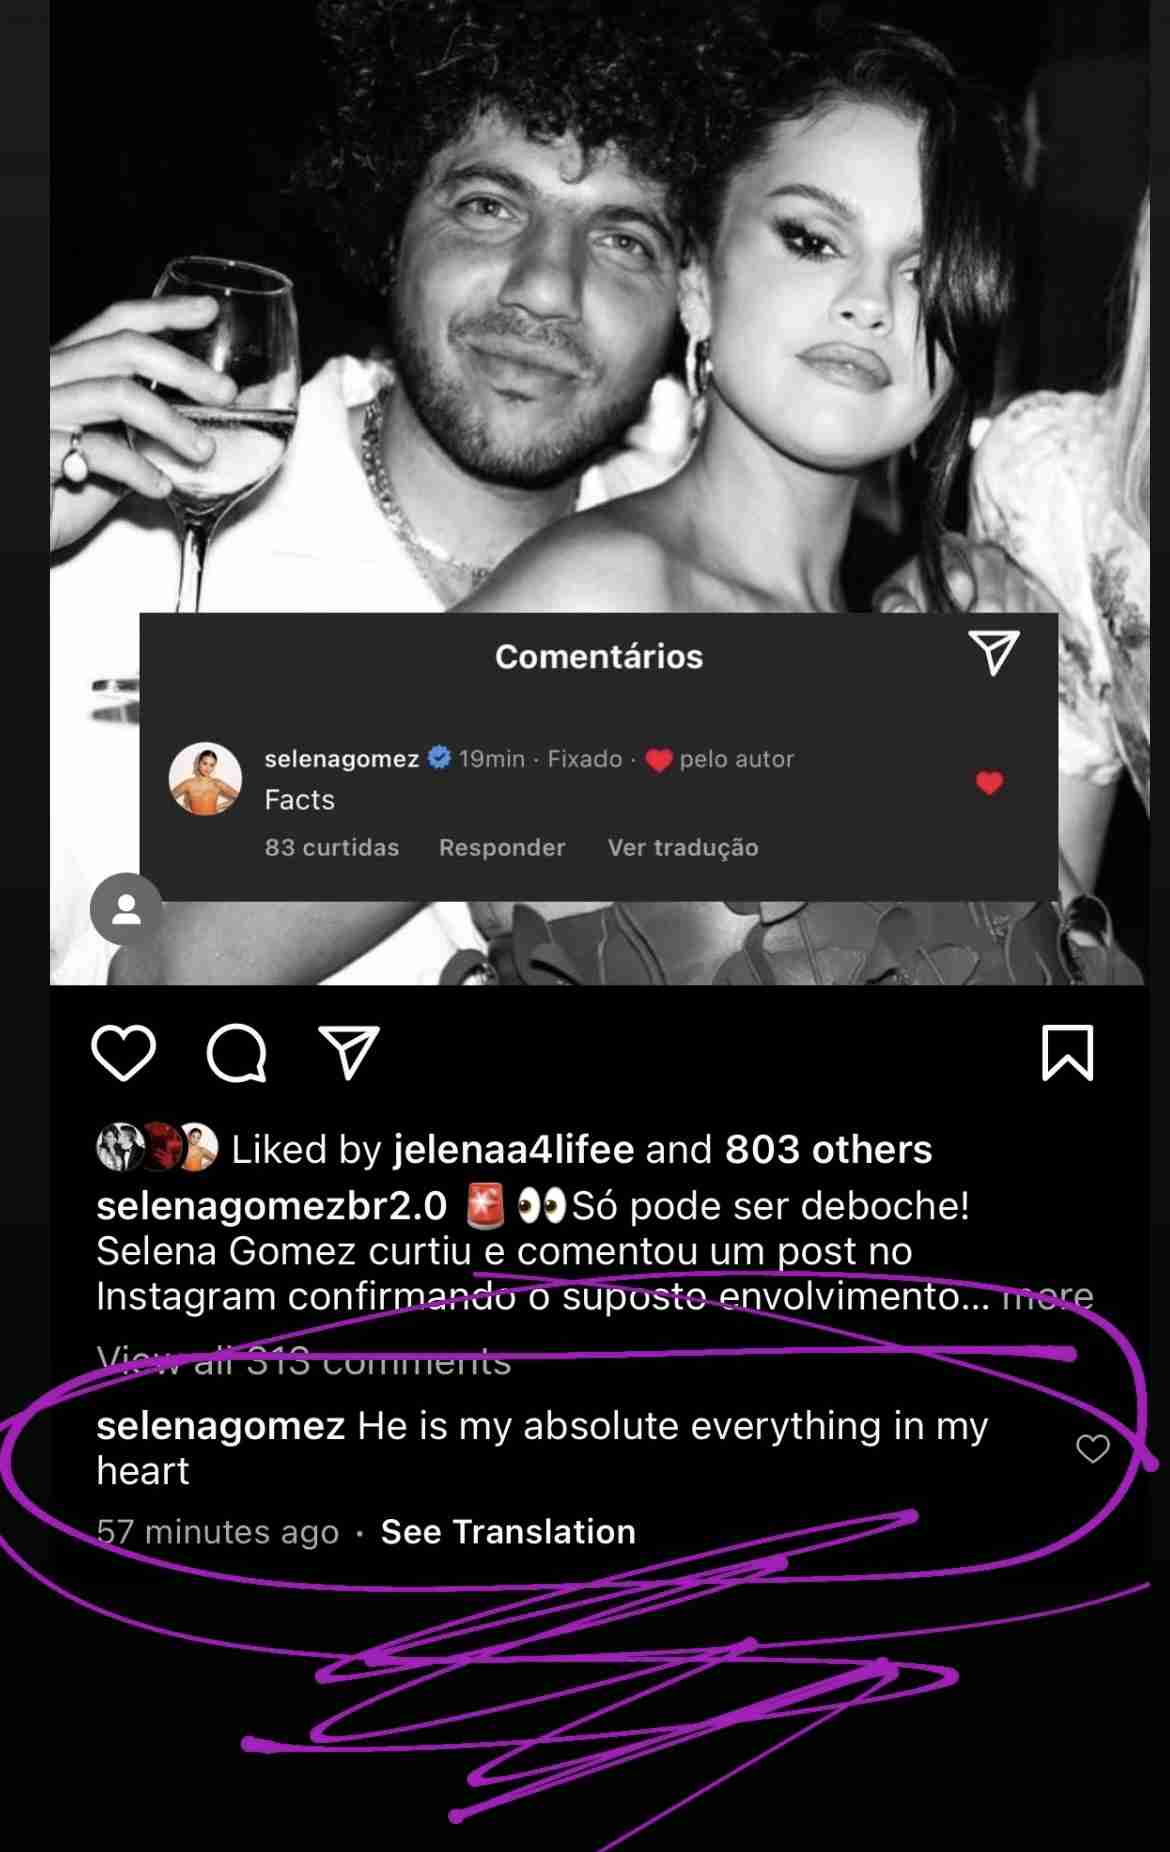Image resolution: width=1170 pixels, height=1852 pixels.
Task: Tap the tagged people icon on photo
Action: [x=126, y=909]
